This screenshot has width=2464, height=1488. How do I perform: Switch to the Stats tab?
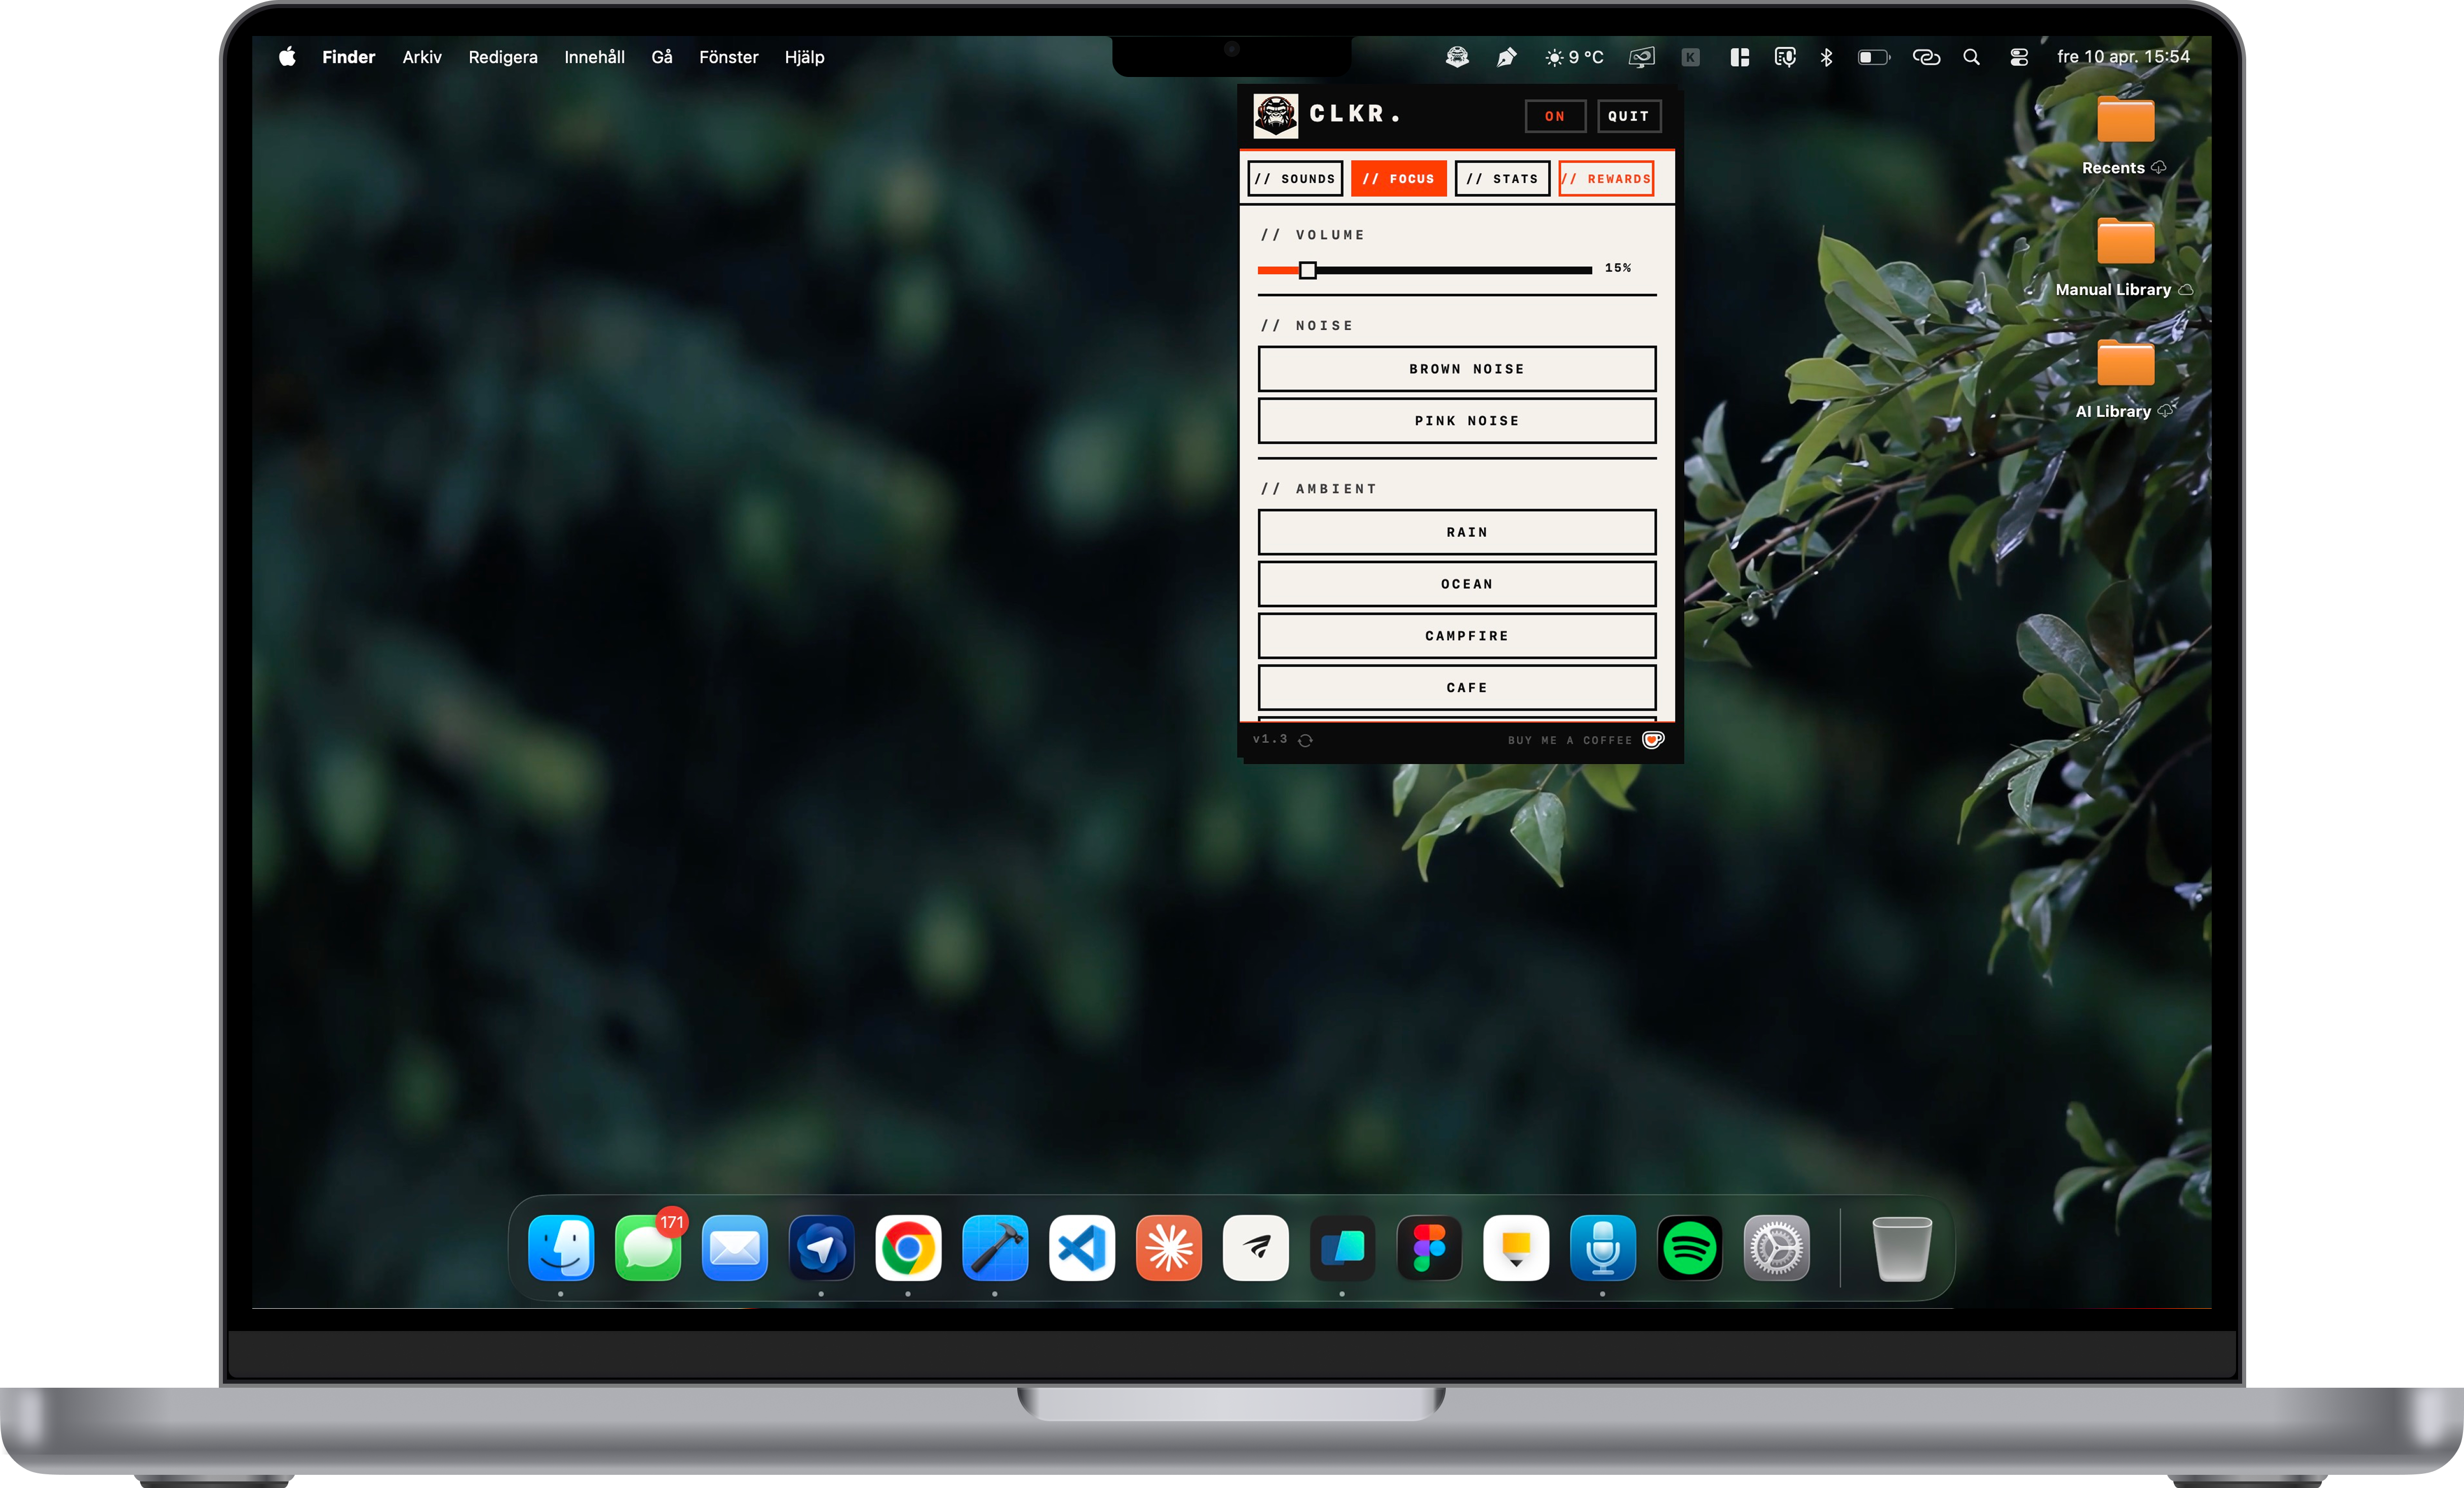click(x=1502, y=179)
